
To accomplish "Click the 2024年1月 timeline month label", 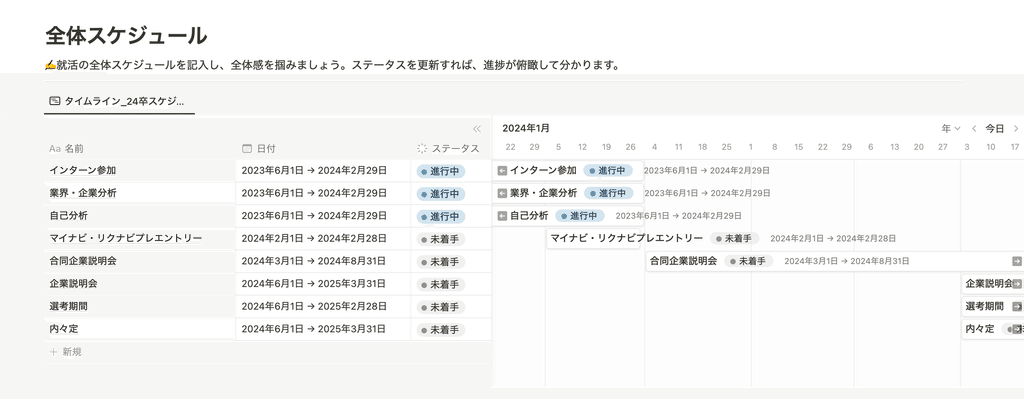I will (526, 128).
